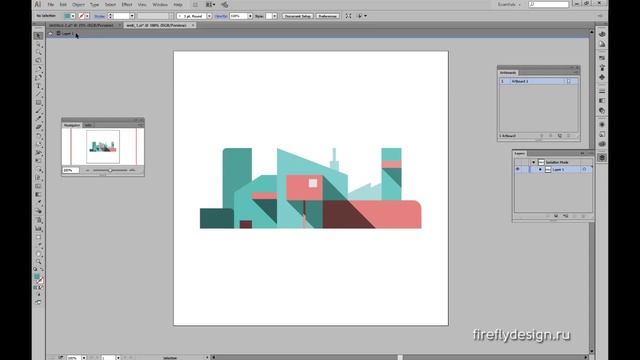The image size is (640, 360).
Task: Open the Stroke panel from right dock
Action: [x=602, y=91]
